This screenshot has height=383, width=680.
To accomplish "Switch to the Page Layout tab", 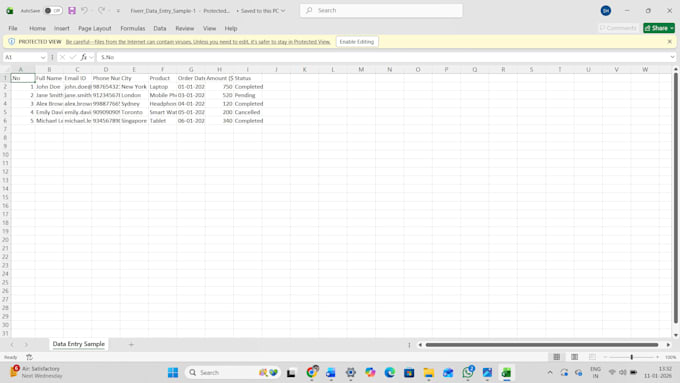I will click(95, 28).
